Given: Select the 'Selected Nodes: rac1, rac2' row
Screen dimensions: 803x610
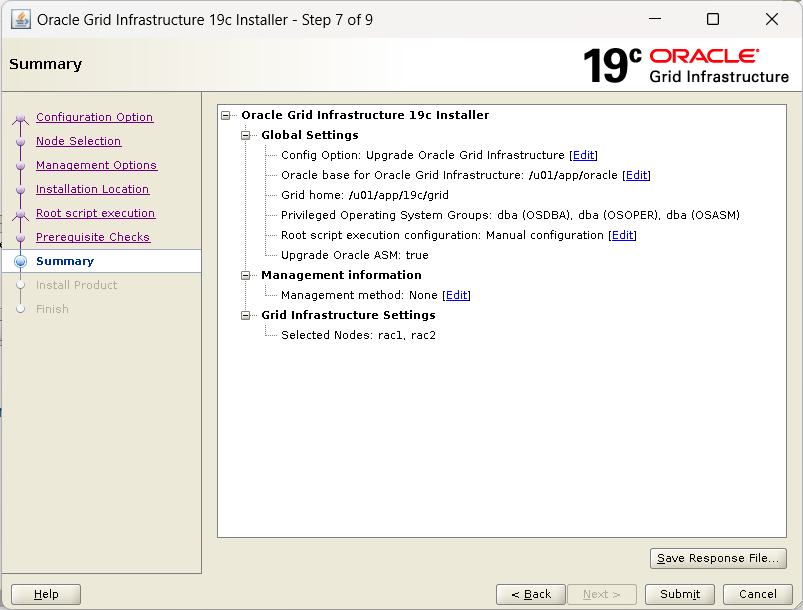Looking at the screenshot, I should (358, 335).
